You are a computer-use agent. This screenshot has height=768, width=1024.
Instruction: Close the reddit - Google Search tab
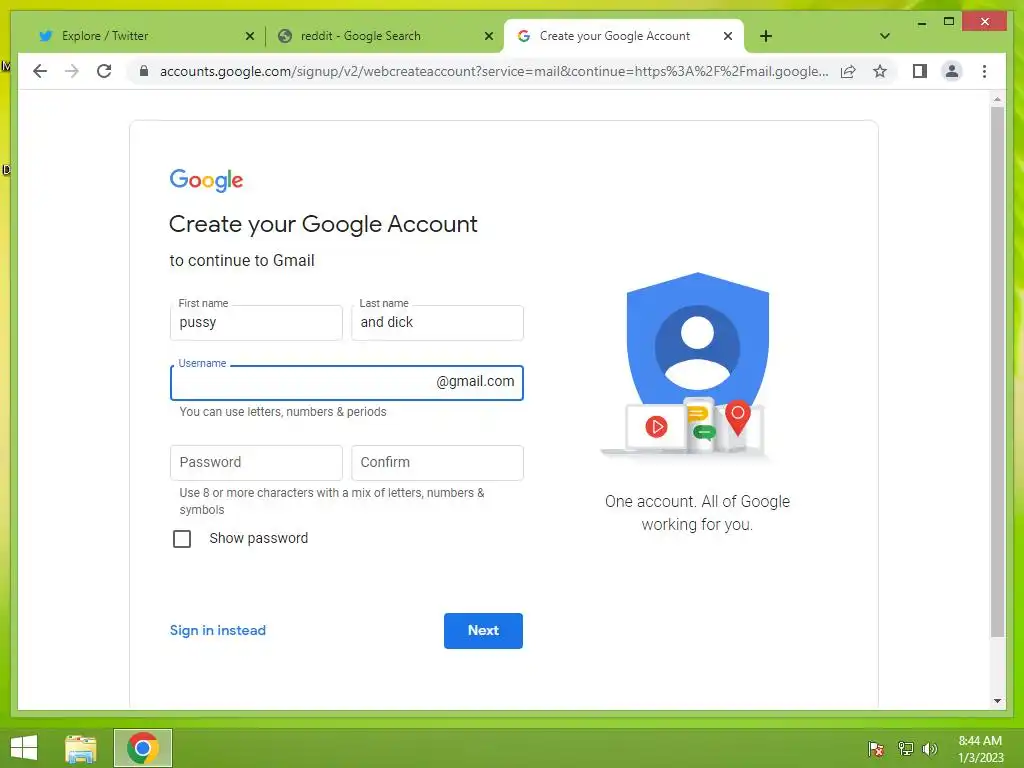pos(488,36)
